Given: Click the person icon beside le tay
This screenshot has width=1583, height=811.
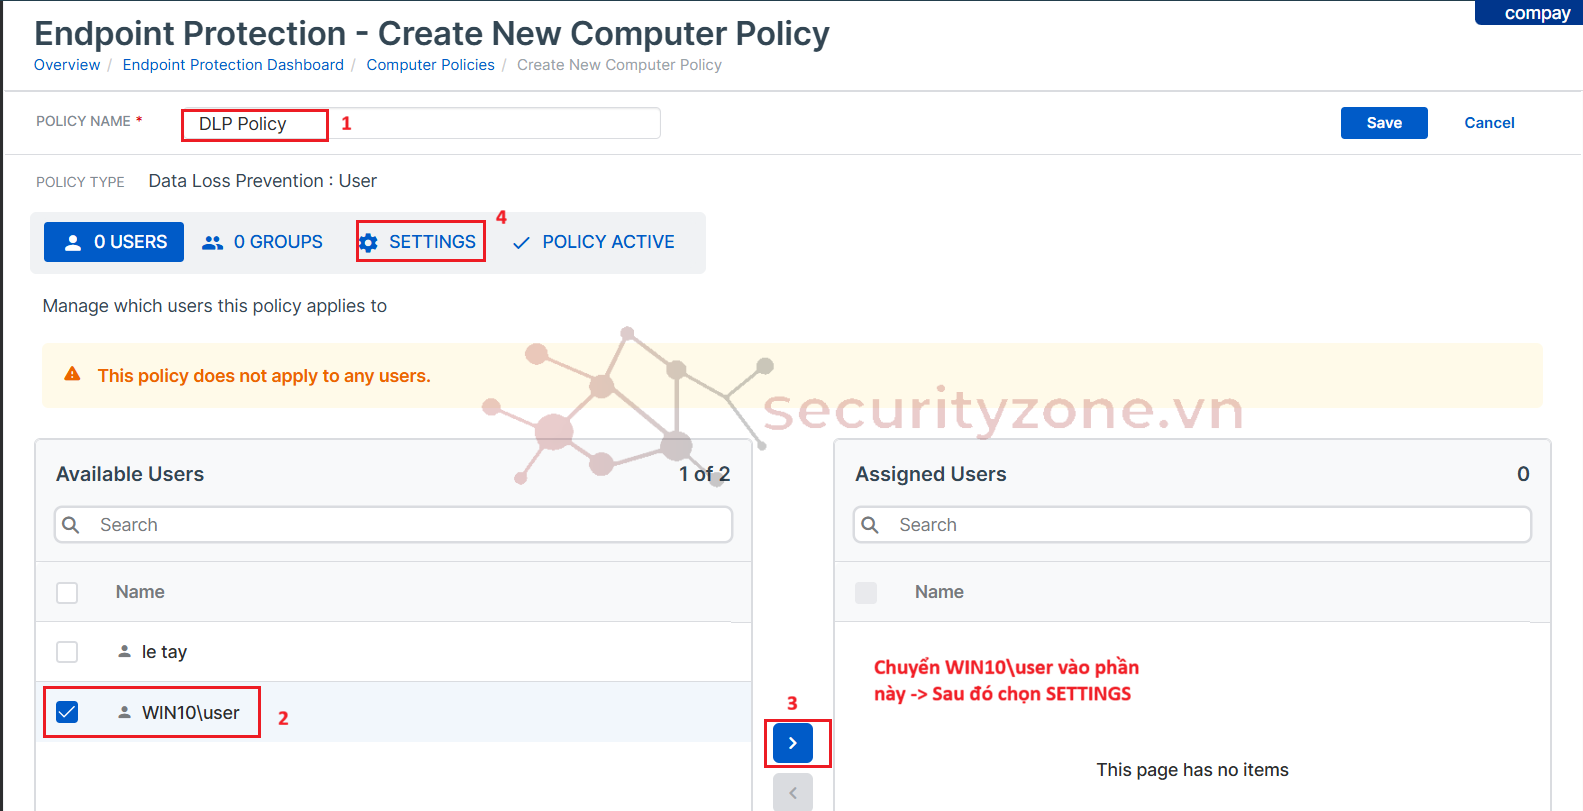Looking at the screenshot, I should tap(124, 652).
